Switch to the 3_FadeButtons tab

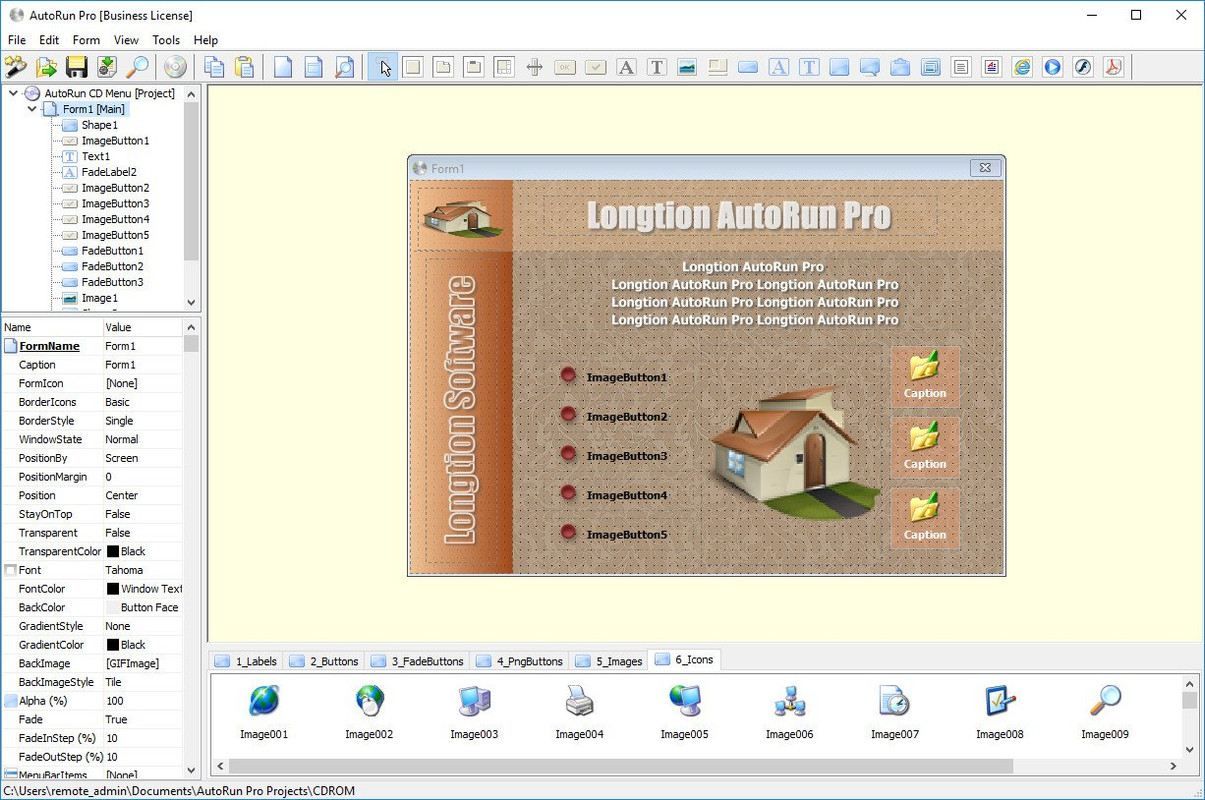pyautogui.click(x=417, y=661)
